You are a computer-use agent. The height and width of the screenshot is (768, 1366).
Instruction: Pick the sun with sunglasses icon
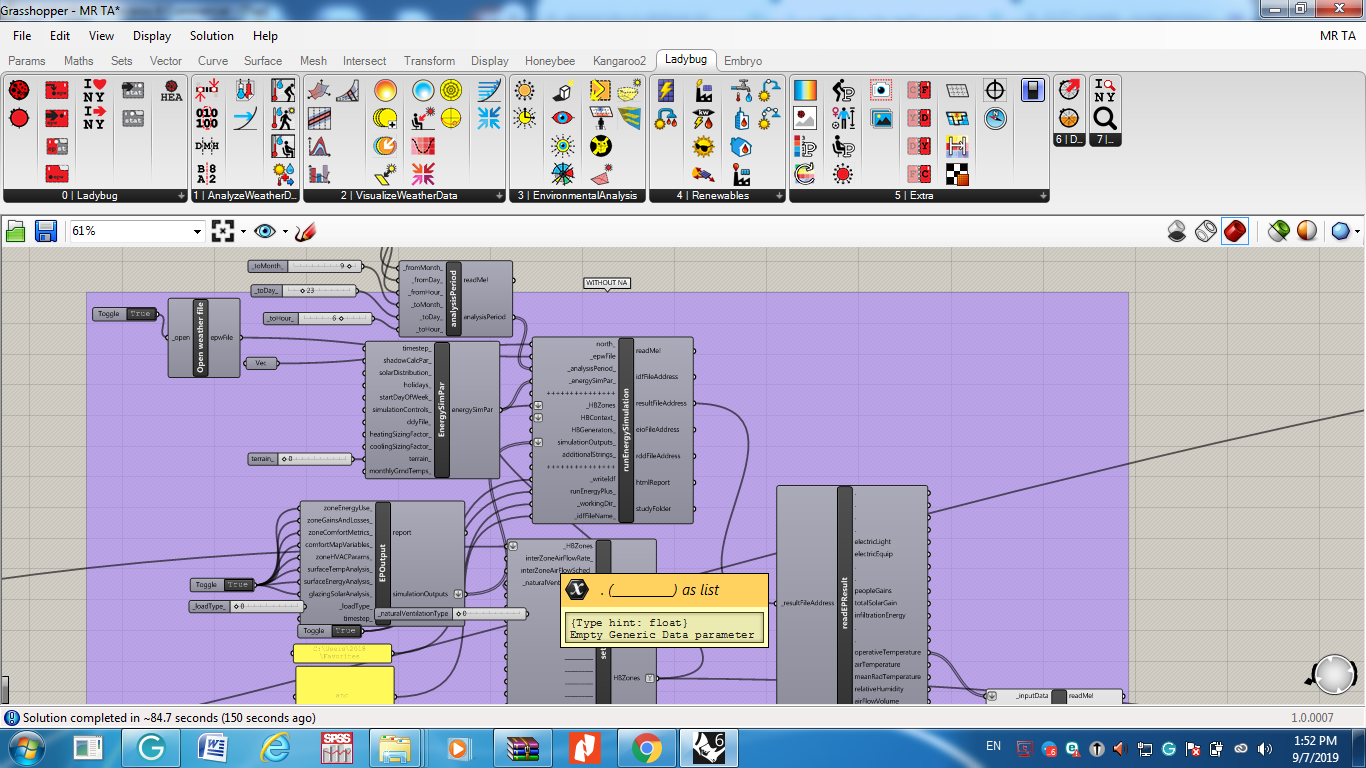coord(704,147)
